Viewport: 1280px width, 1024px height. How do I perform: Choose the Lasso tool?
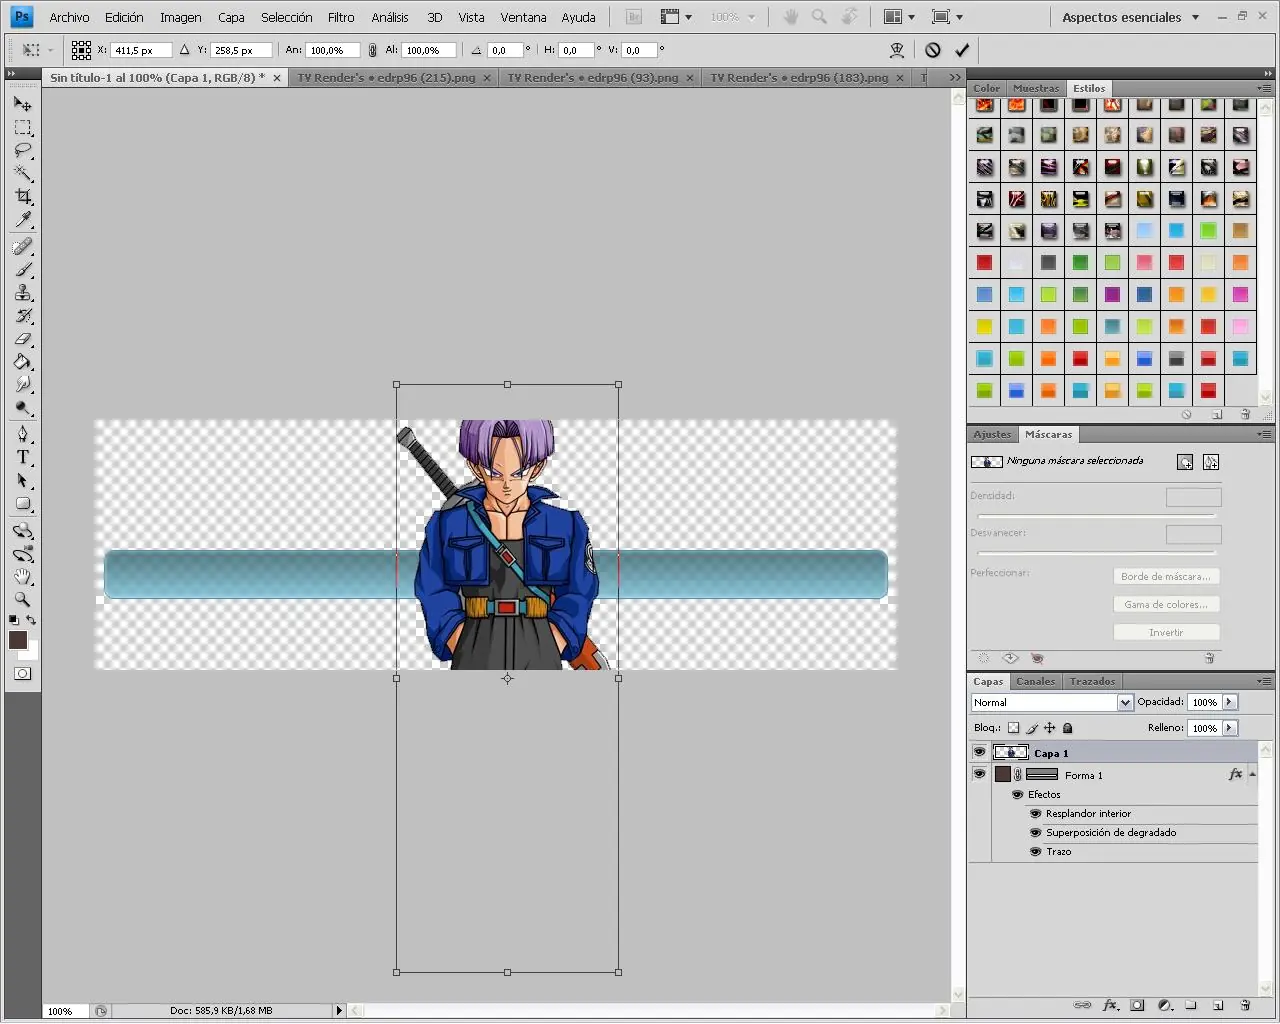[22, 151]
